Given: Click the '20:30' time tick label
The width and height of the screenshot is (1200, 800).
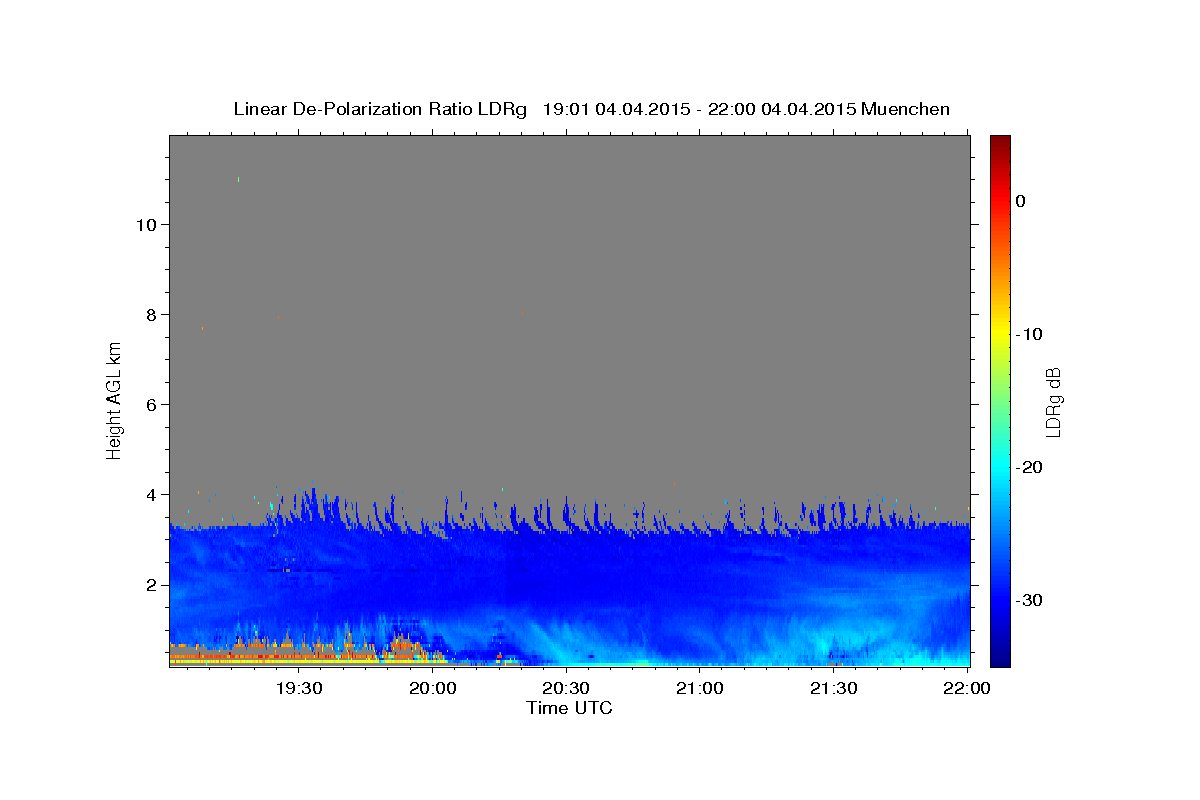Looking at the screenshot, I should [566, 689].
